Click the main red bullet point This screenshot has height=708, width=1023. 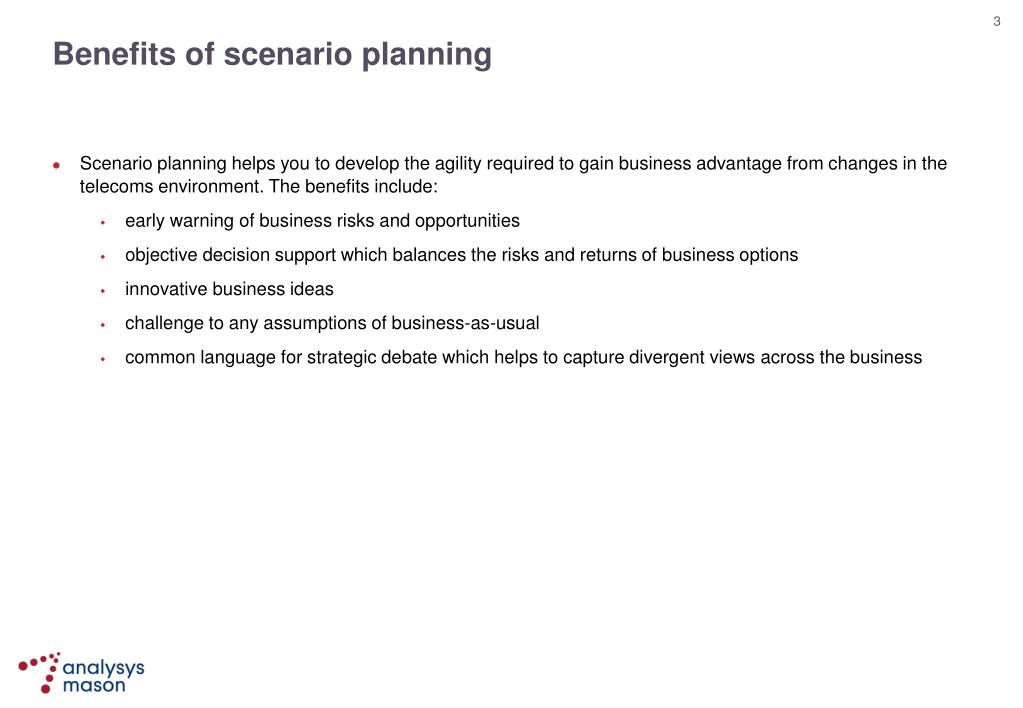tap(57, 165)
